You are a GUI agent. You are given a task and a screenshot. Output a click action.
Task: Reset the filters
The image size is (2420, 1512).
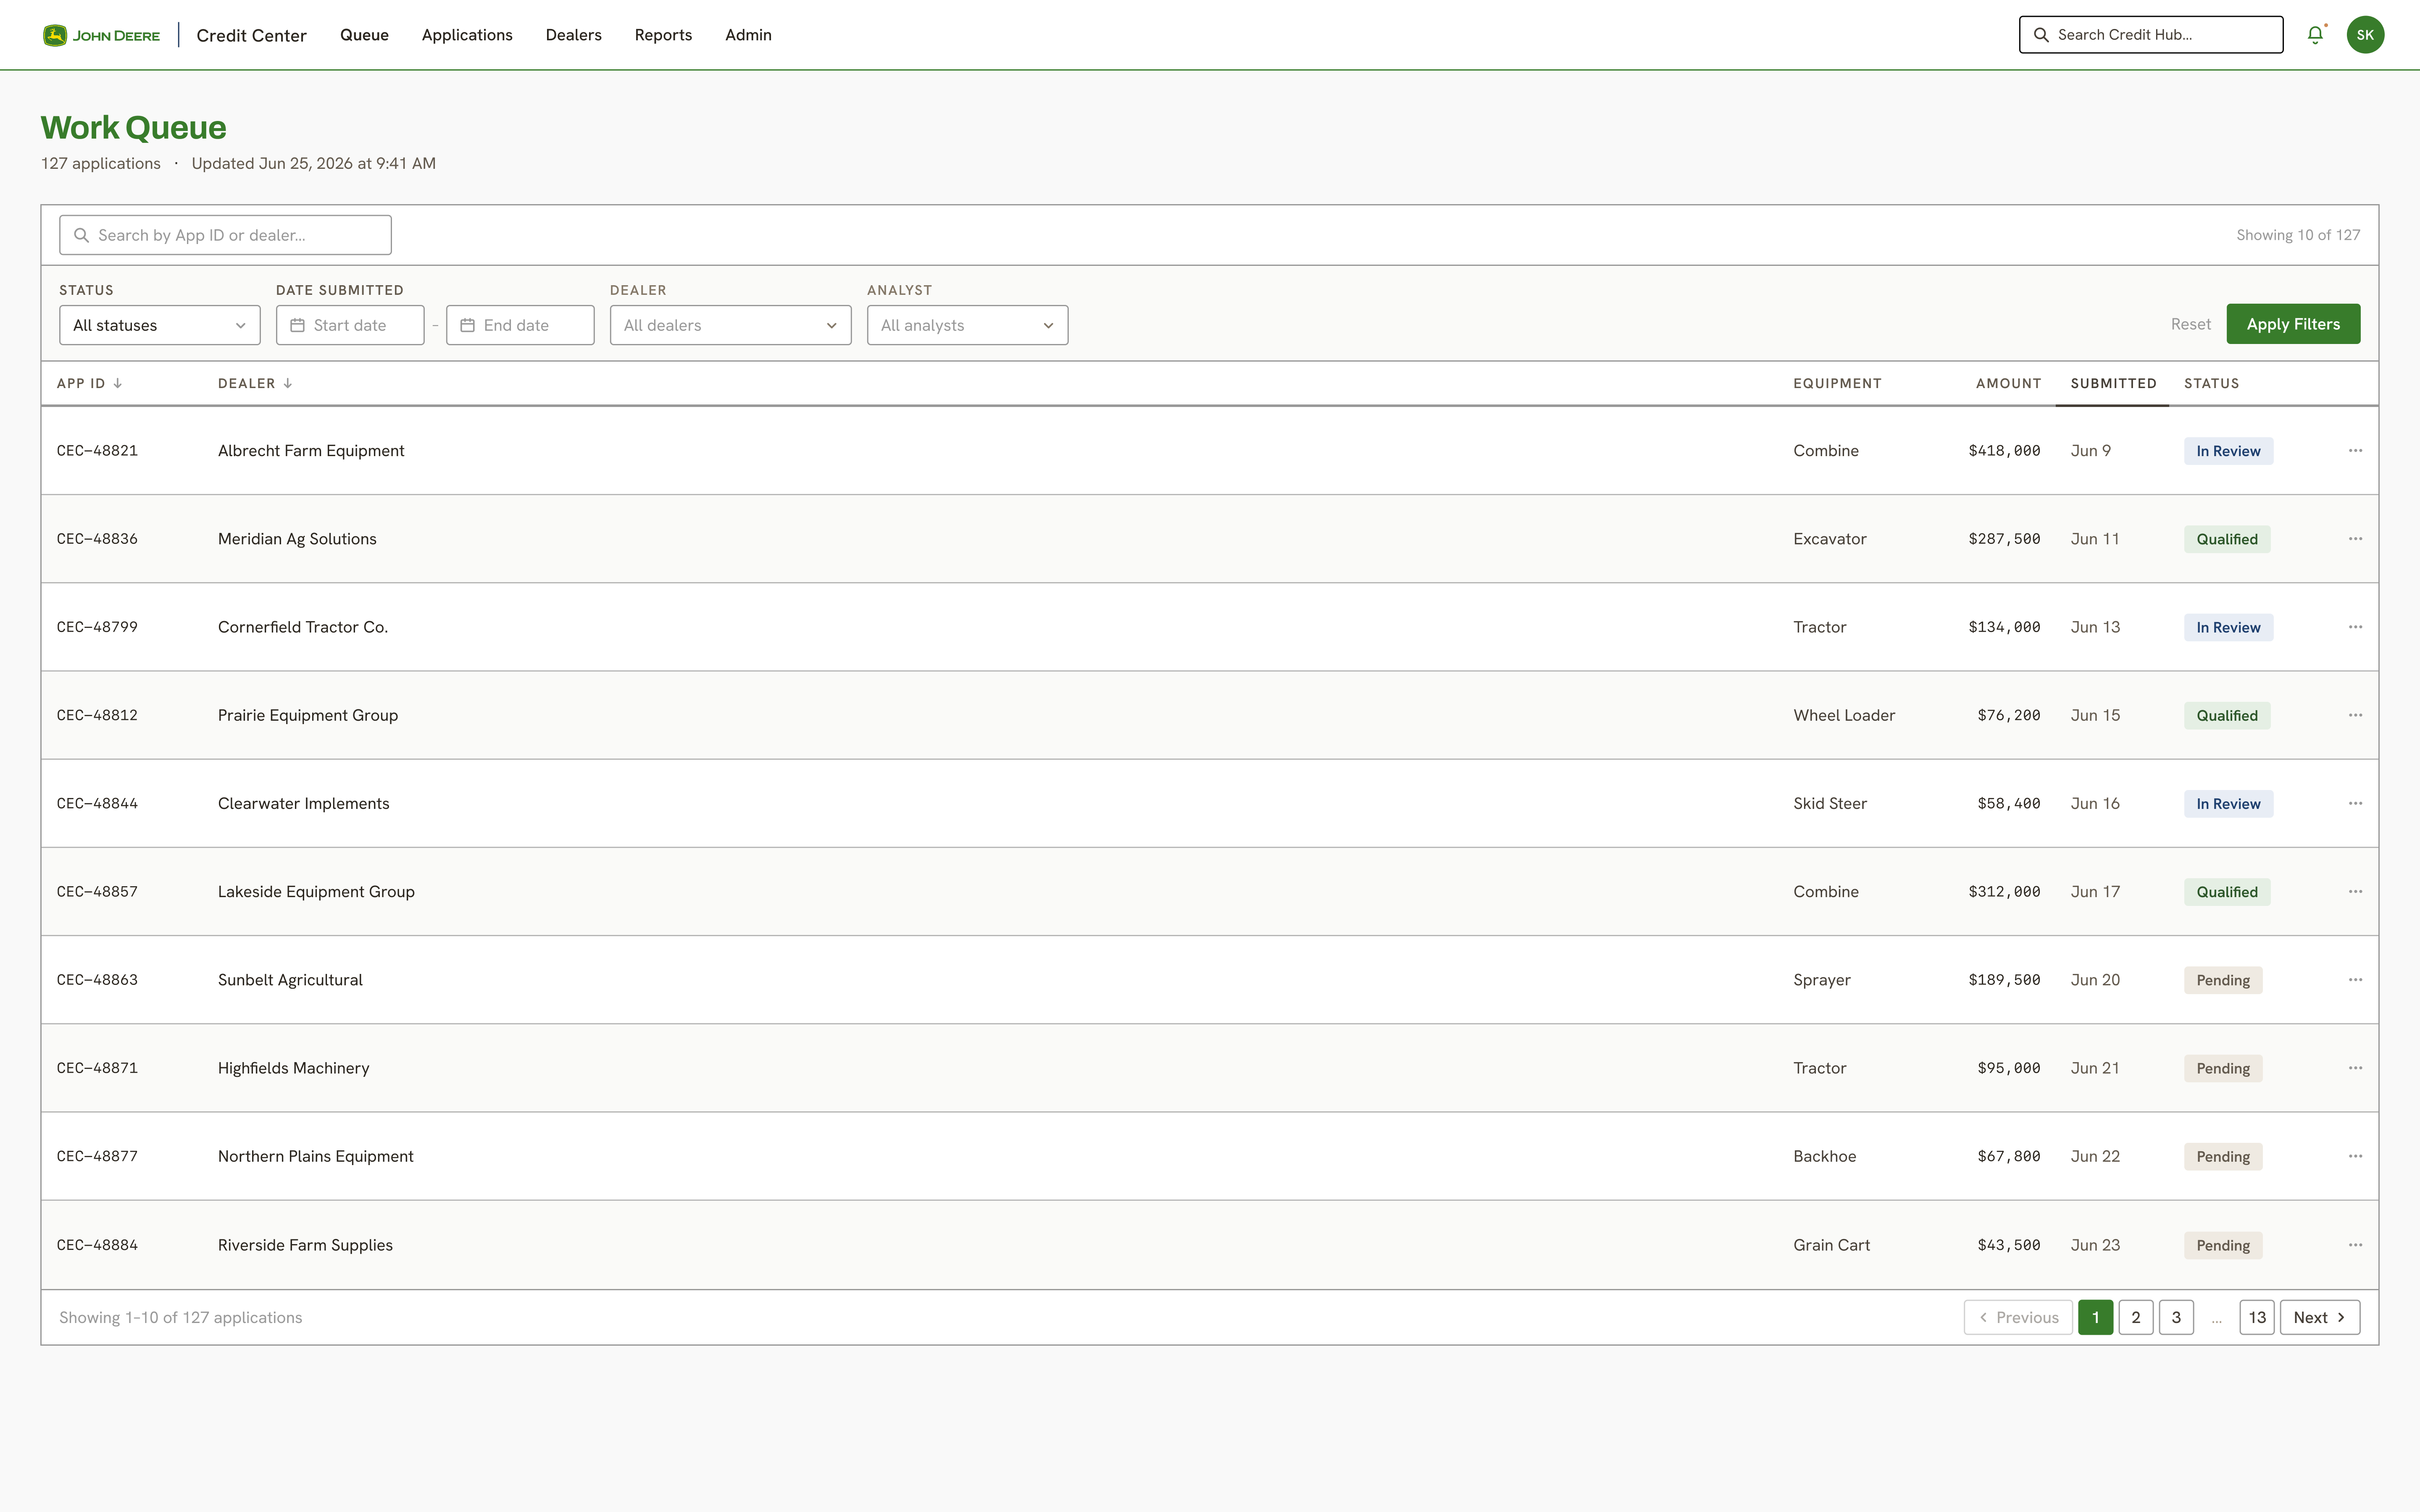click(2190, 324)
